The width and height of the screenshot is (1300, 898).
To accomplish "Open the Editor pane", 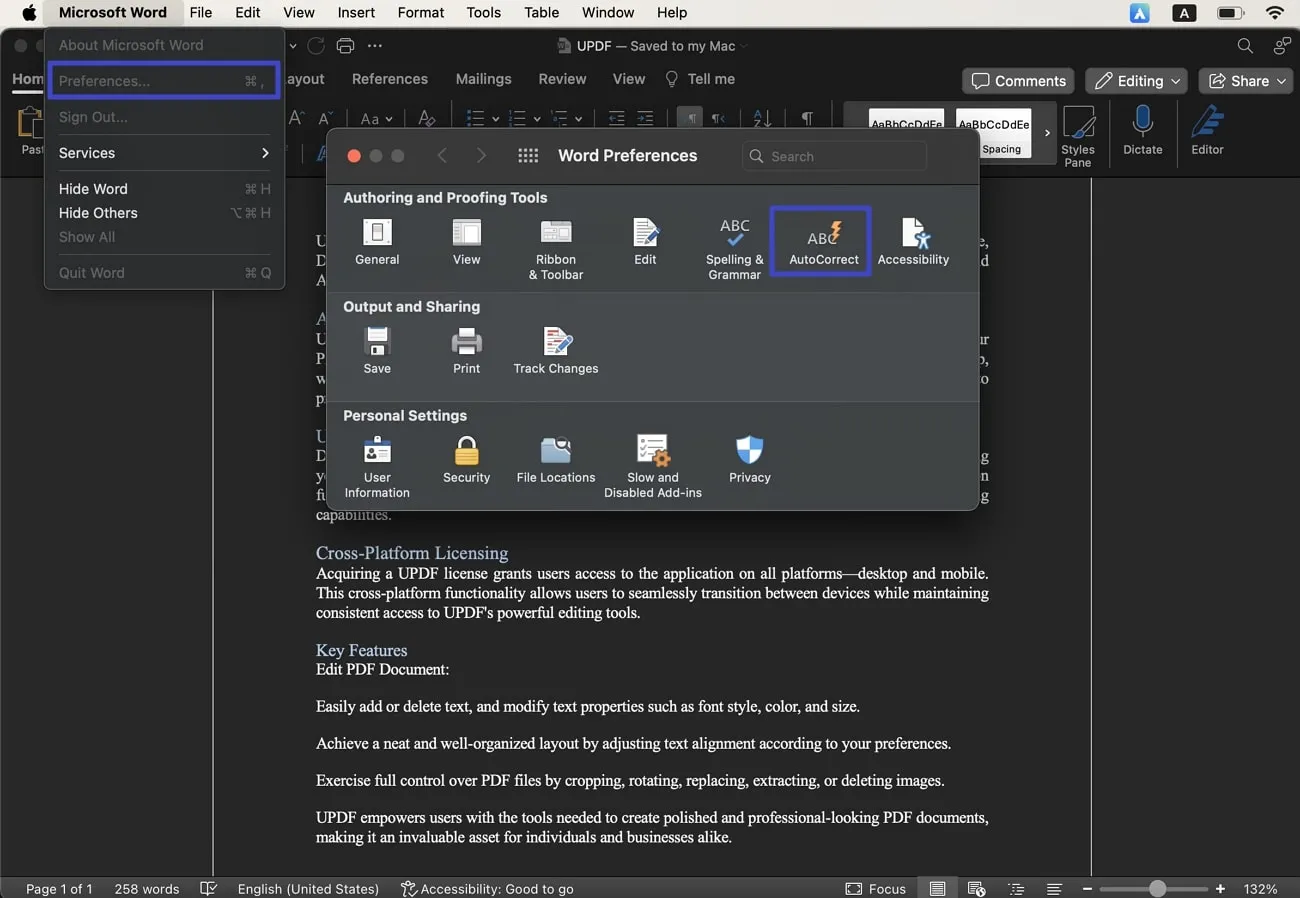I will click(1207, 130).
